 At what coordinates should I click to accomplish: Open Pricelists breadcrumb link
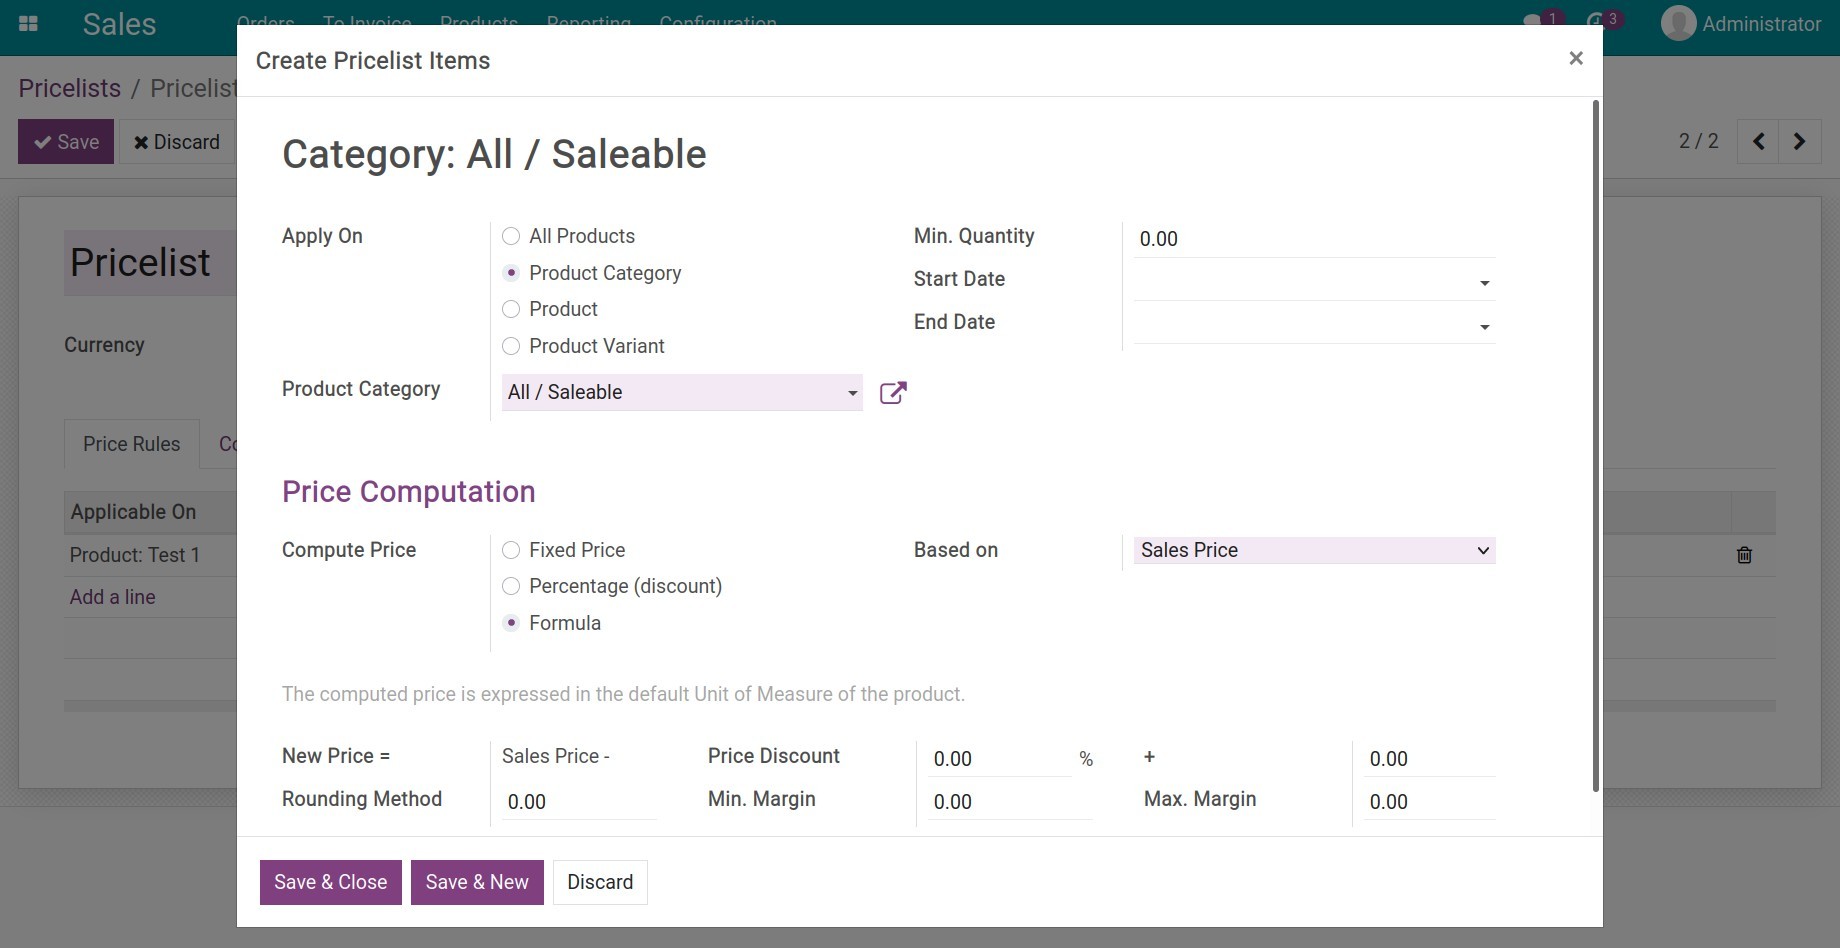click(x=70, y=88)
